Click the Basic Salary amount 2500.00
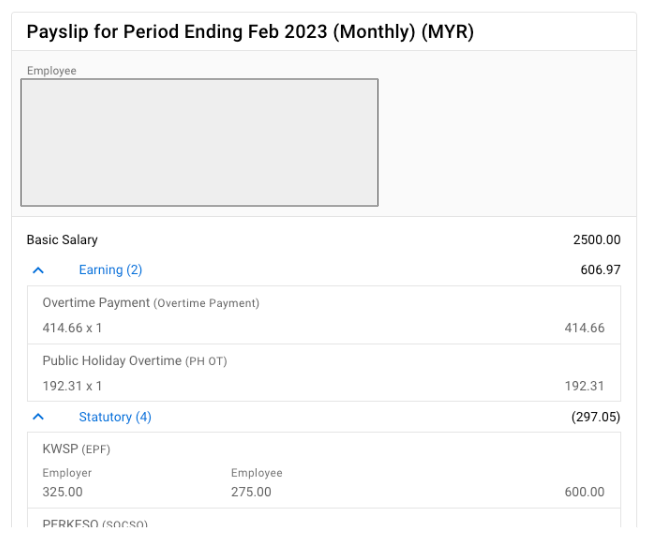Image resolution: width=650 pixels, height=536 pixels. coord(597,240)
